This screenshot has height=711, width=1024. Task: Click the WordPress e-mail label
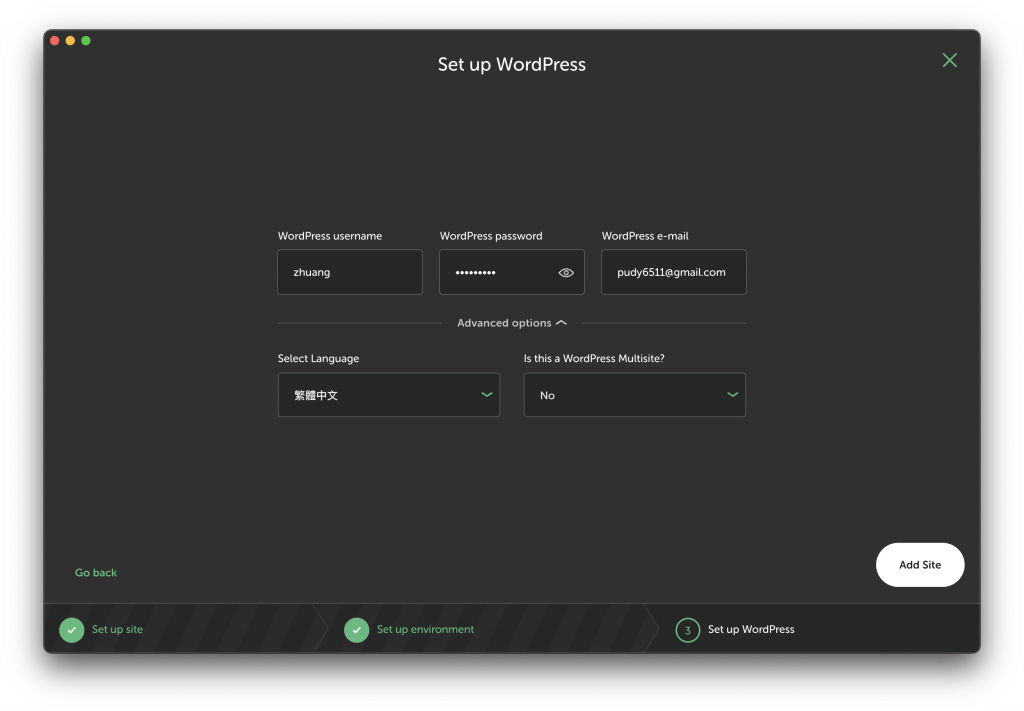click(645, 236)
